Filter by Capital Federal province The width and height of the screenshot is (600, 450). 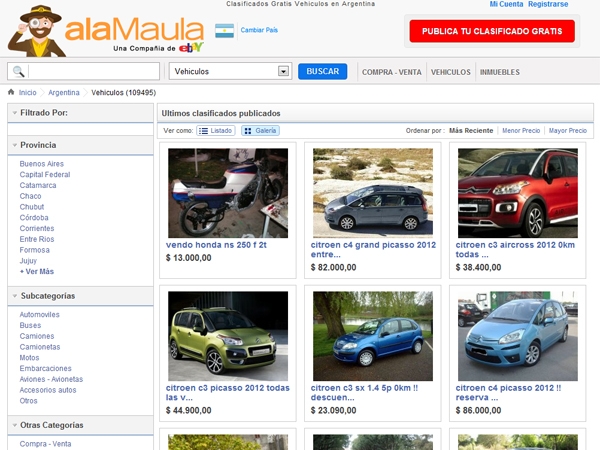tap(45, 174)
